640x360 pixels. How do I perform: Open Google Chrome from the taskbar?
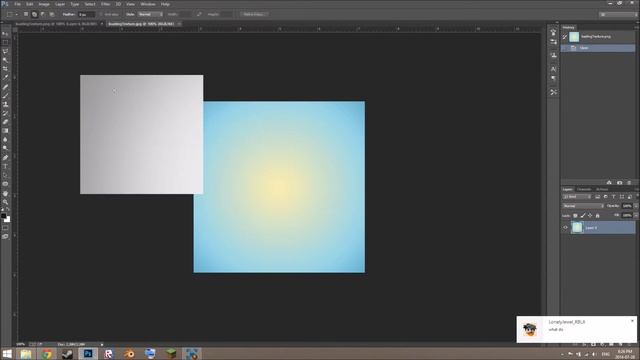point(47,353)
